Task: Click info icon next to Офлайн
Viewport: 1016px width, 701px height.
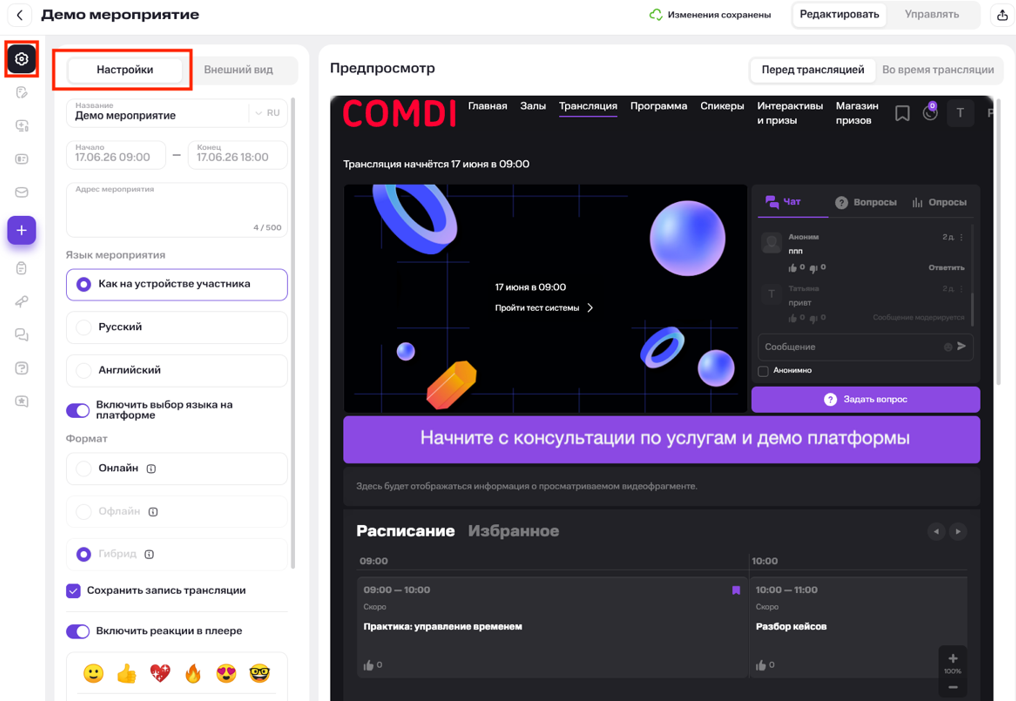Action: coord(153,512)
